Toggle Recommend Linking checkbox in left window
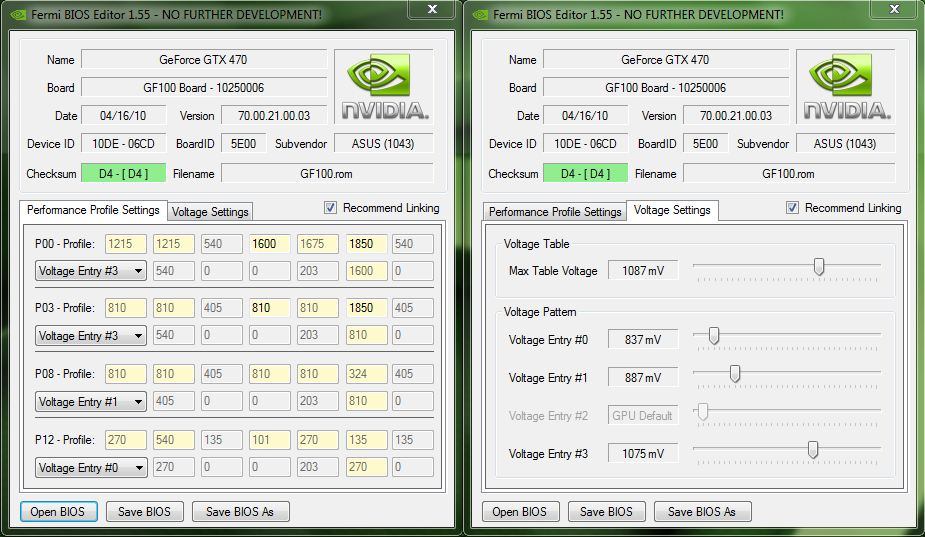Image resolution: width=925 pixels, height=537 pixels. pos(330,208)
